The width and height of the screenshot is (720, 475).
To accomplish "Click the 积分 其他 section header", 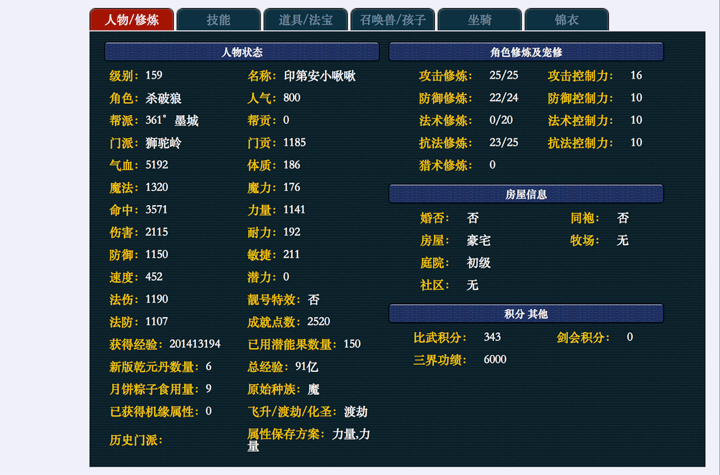I will click(526, 314).
